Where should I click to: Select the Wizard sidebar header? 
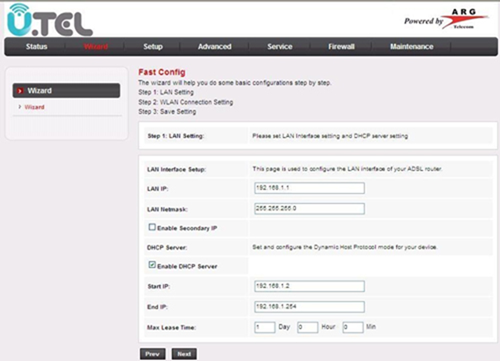tap(66, 91)
